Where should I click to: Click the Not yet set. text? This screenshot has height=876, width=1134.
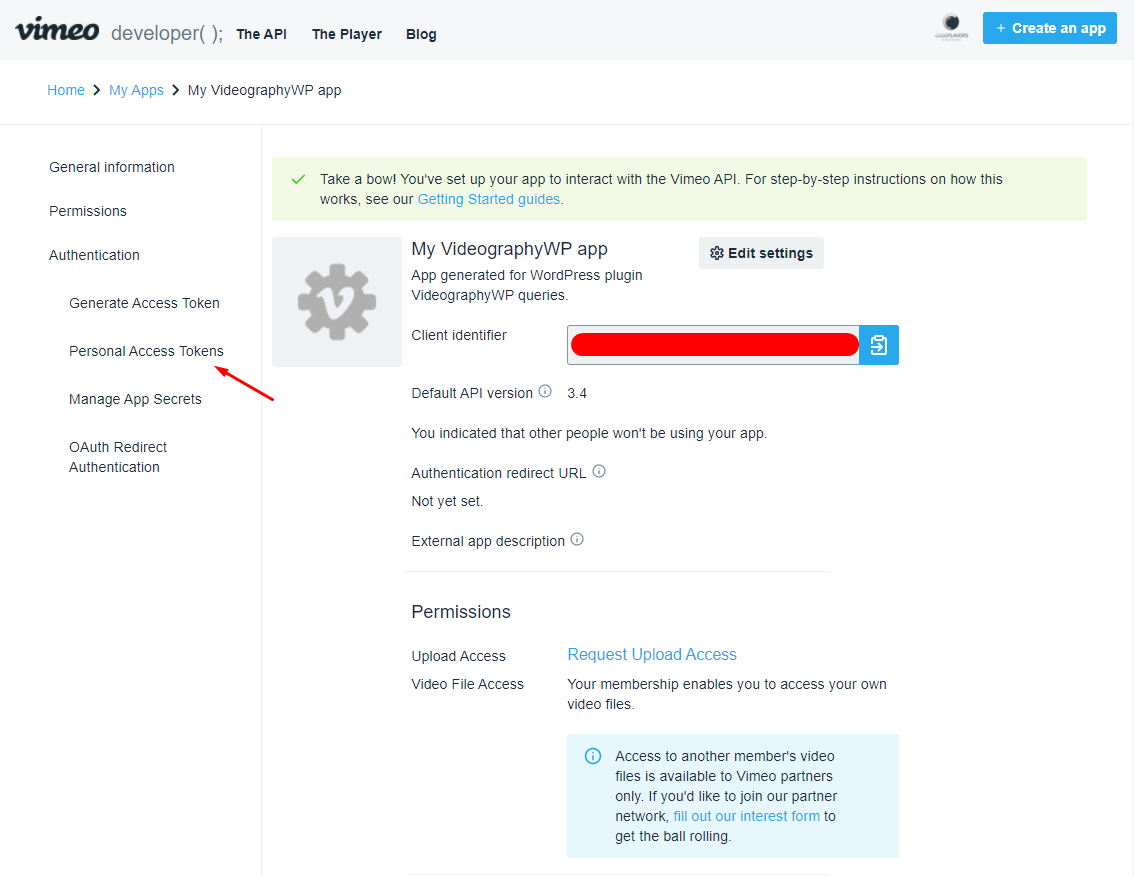click(447, 501)
